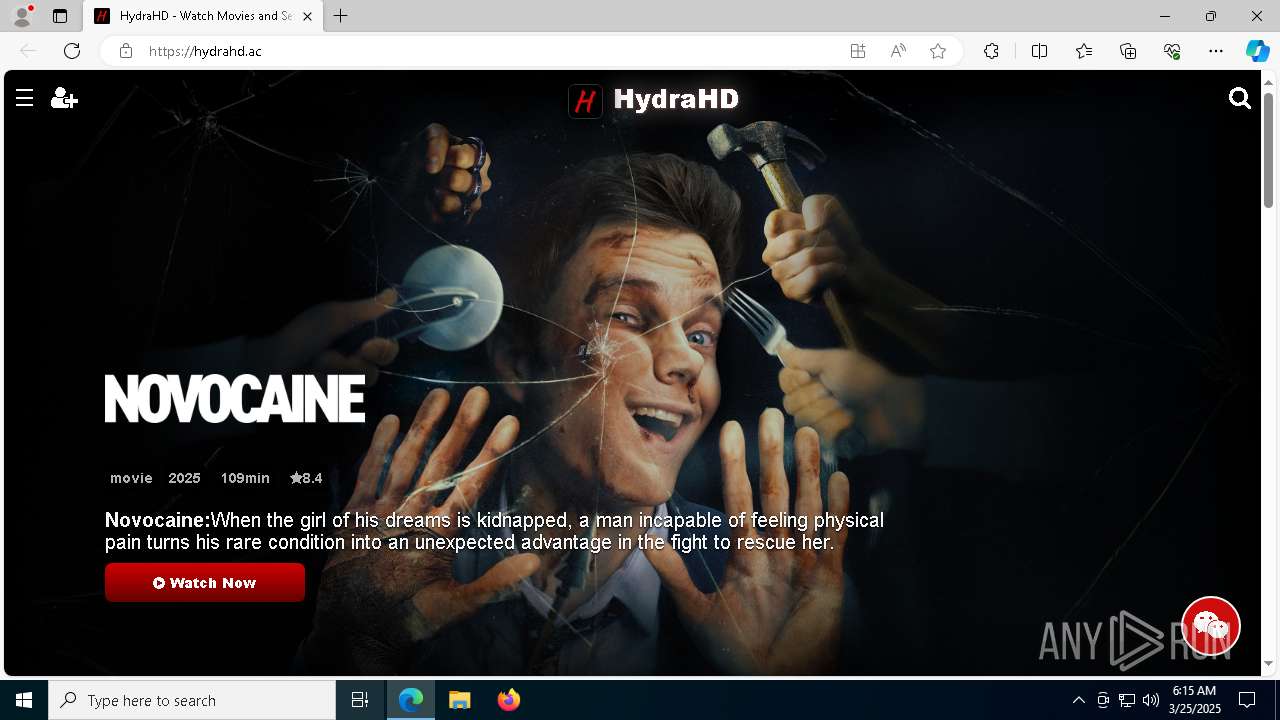Select the HydraHD browser tab
This screenshot has width=1280, height=720.
click(203, 16)
